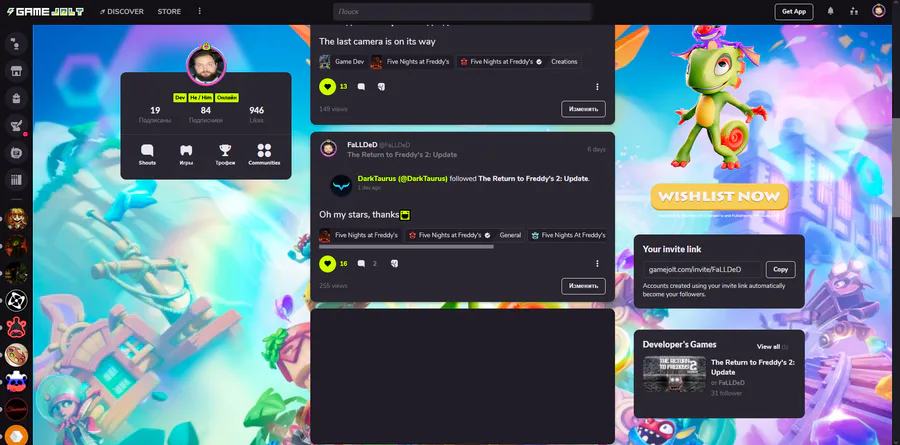Open the notifications bell icon
Screen dimensions: 900x445
[831, 11]
